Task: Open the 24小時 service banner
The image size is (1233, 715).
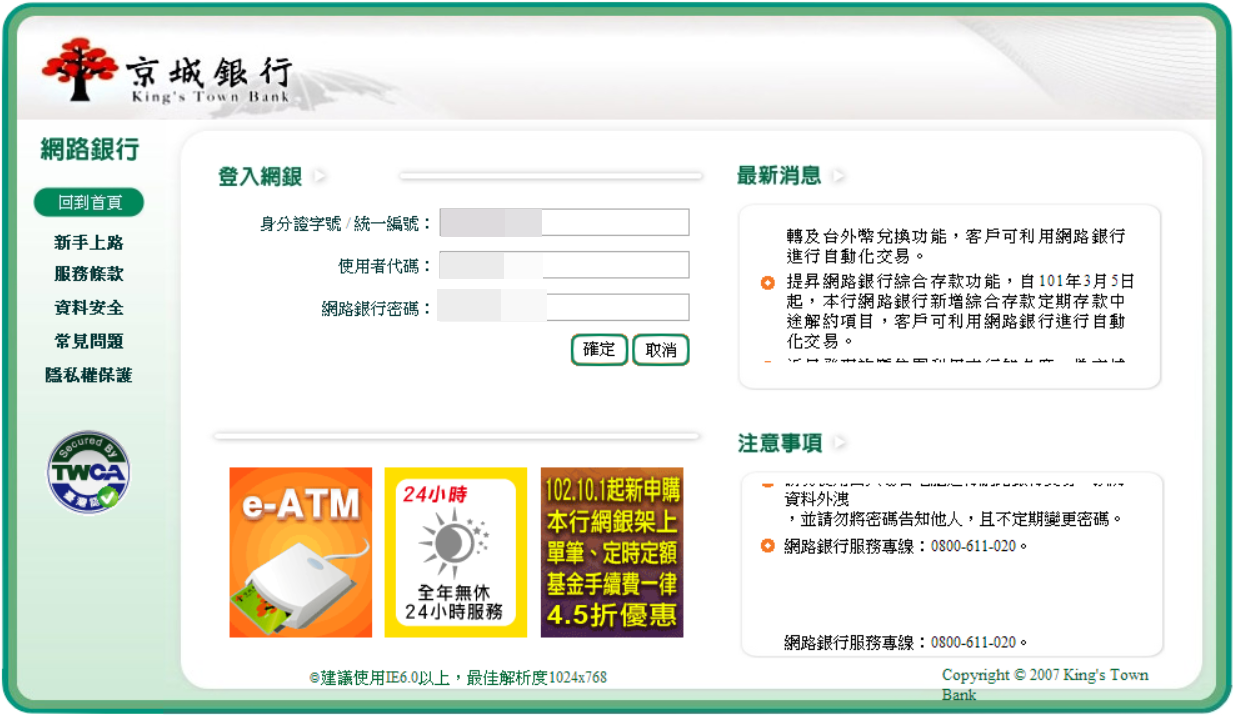Action: [x=456, y=552]
